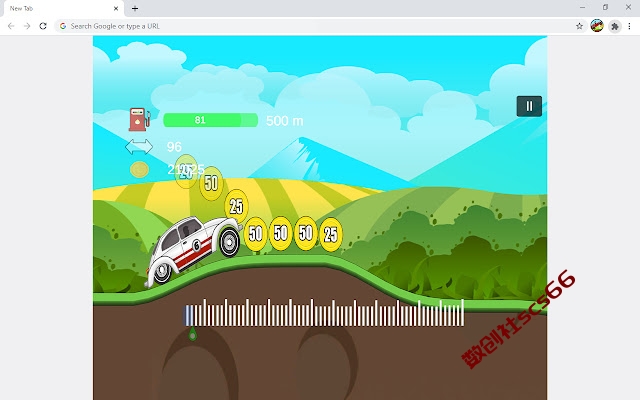Screen dimensions: 640x400
Task: Reload the current page
Action: click(x=43, y=26)
